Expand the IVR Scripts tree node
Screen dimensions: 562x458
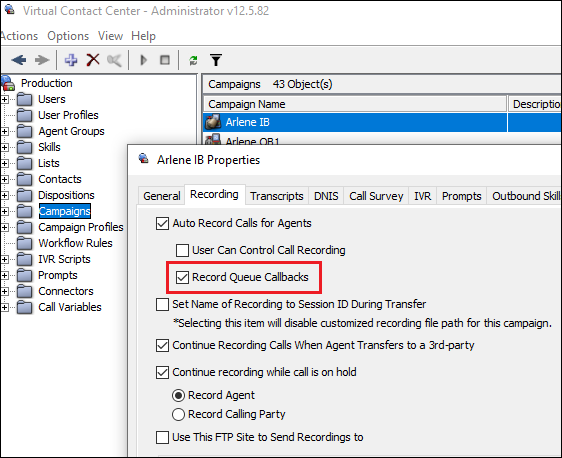coord(5,259)
